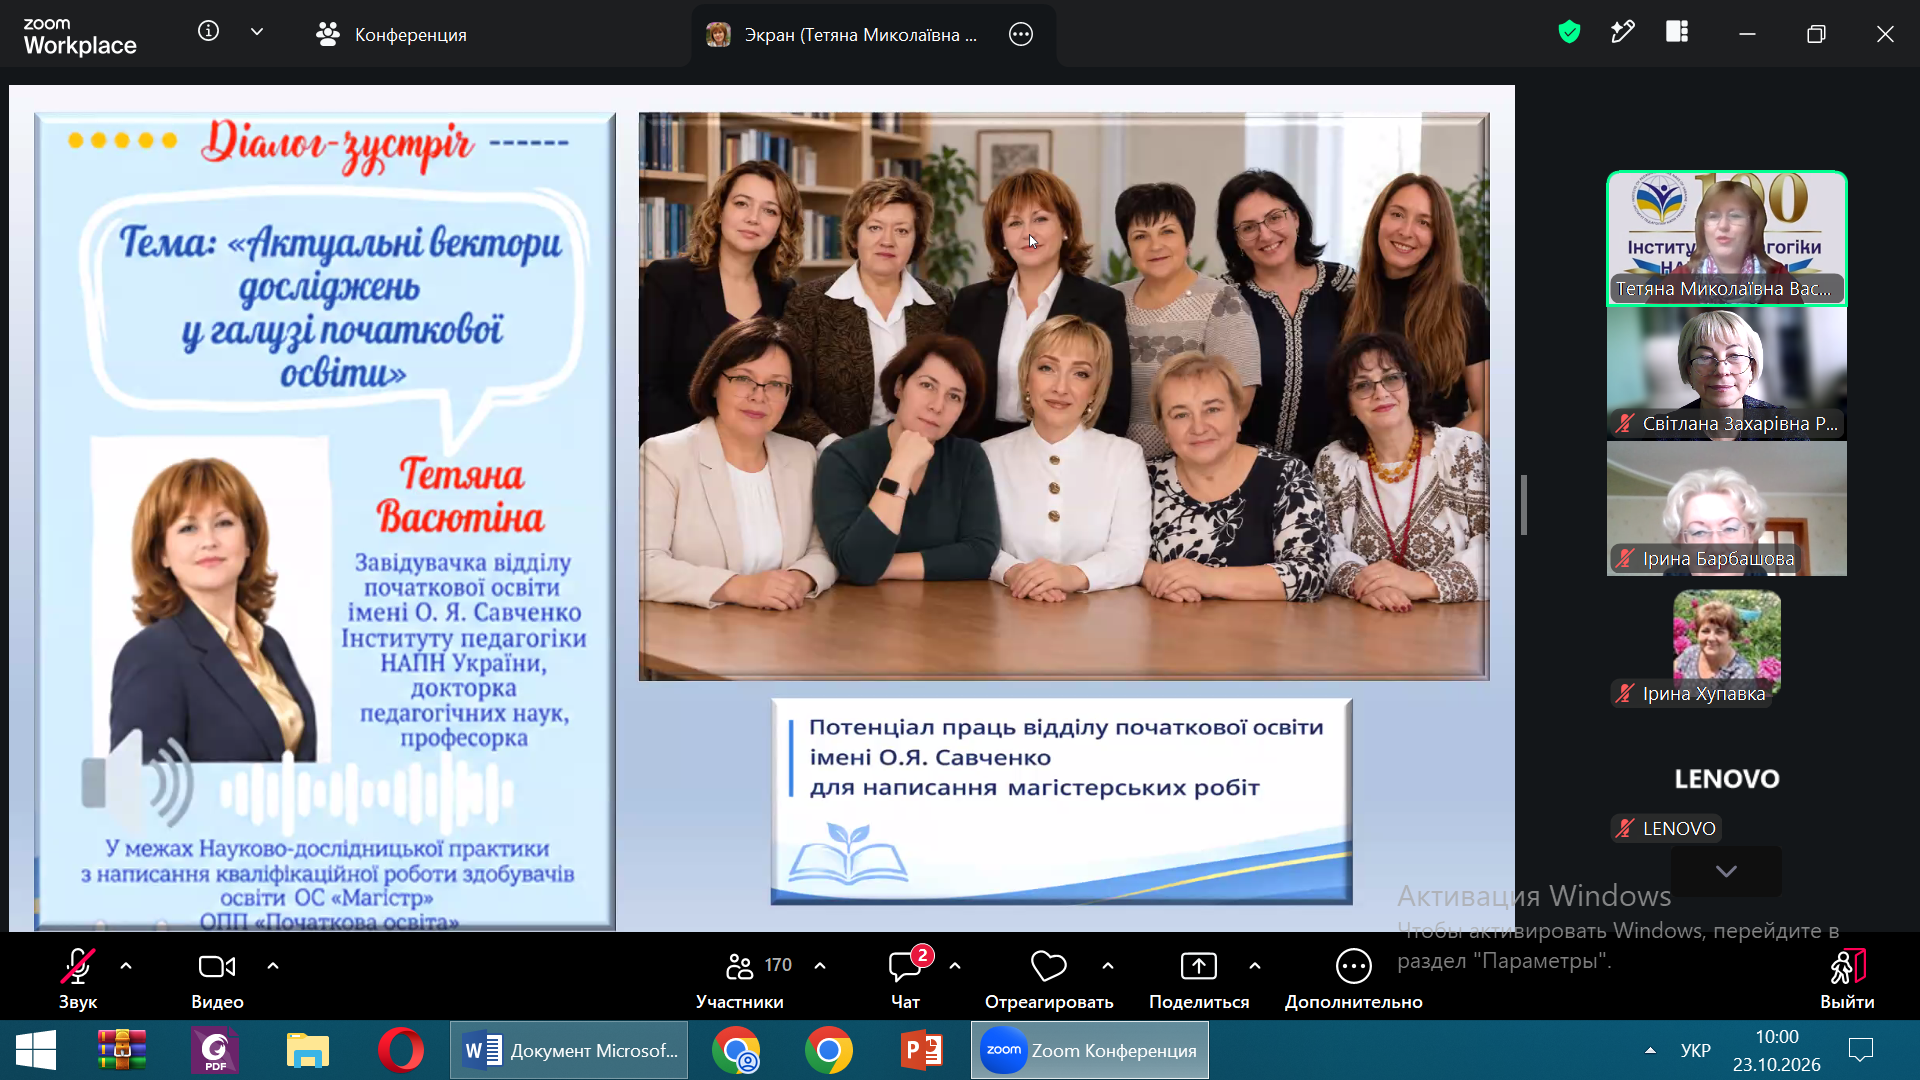Open PowerPoint from the taskbar
The width and height of the screenshot is (1920, 1080).
(x=922, y=1050)
